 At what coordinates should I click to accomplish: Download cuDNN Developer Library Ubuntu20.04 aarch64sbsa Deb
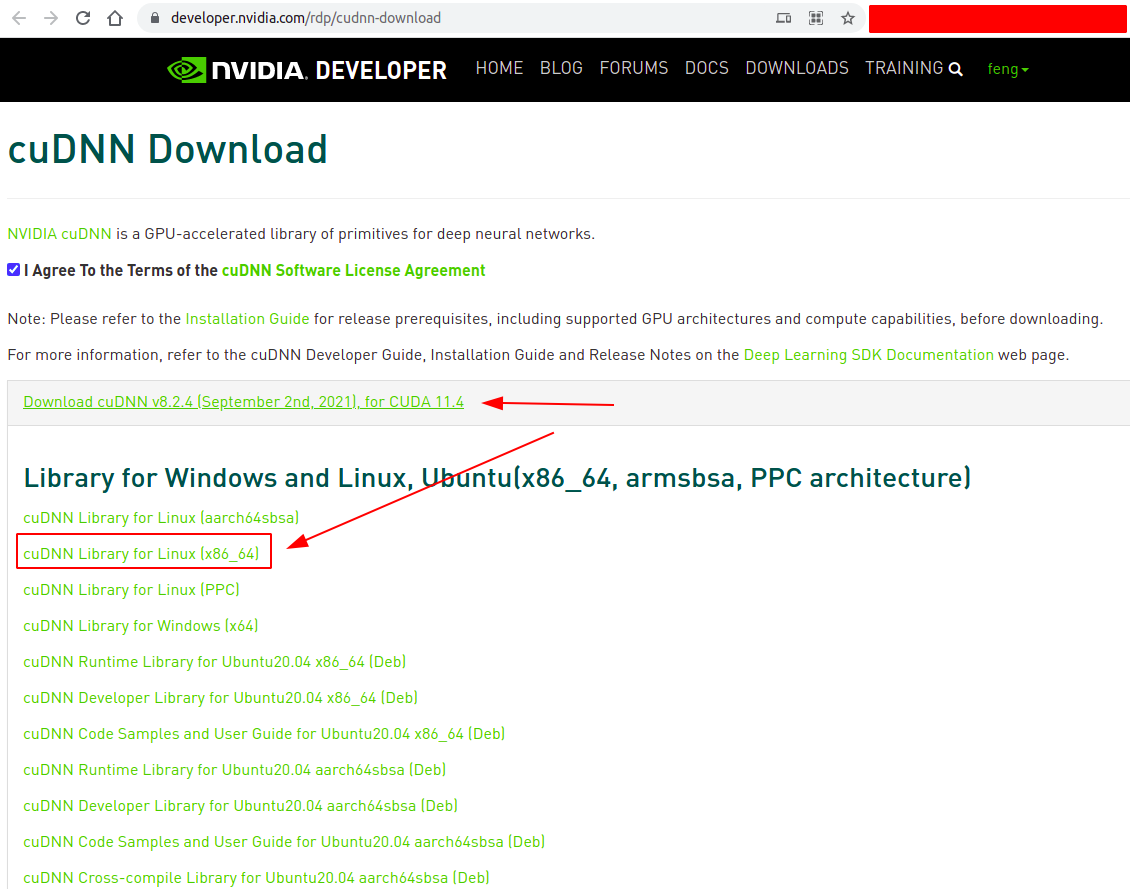pyautogui.click(x=241, y=806)
